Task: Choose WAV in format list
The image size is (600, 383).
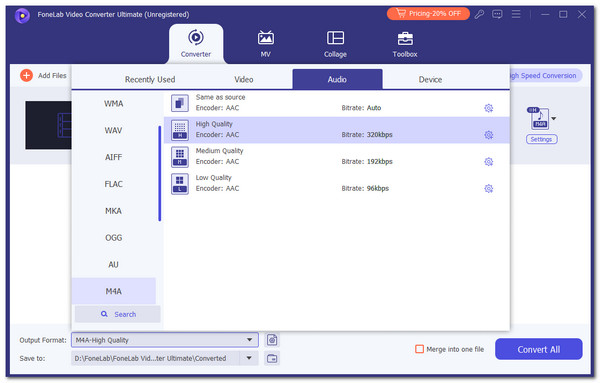Action: tap(114, 130)
